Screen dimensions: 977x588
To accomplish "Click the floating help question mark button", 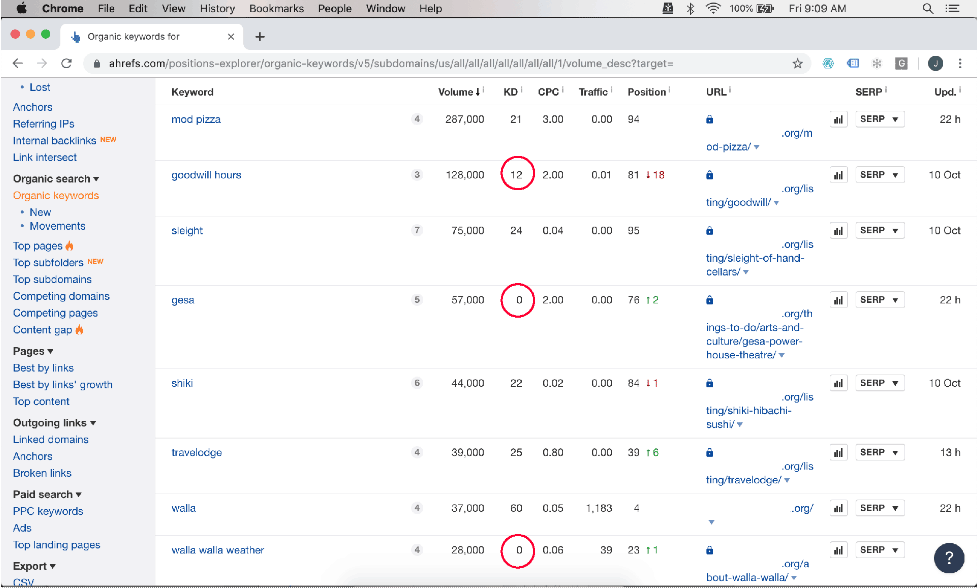I will pyautogui.click(x=947, y=559).
